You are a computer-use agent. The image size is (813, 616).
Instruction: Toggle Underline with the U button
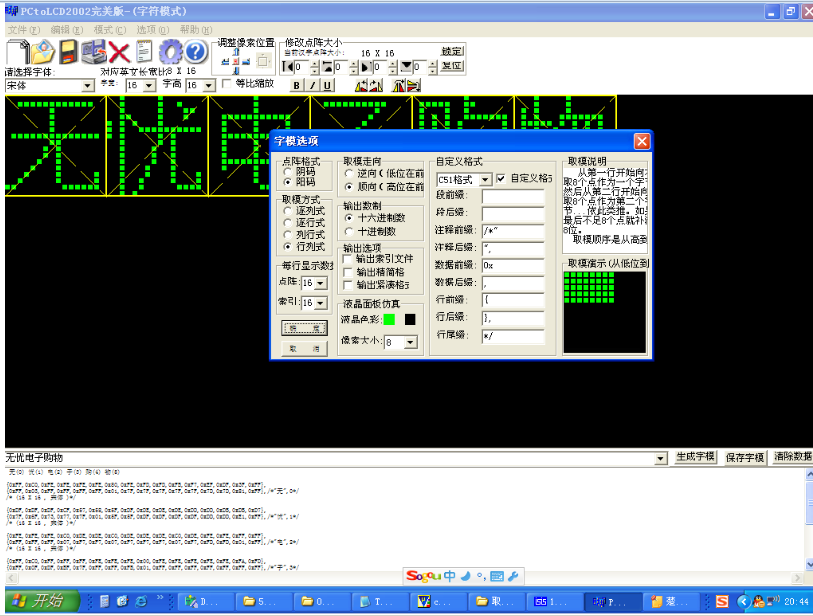click(x=328, y=86)
